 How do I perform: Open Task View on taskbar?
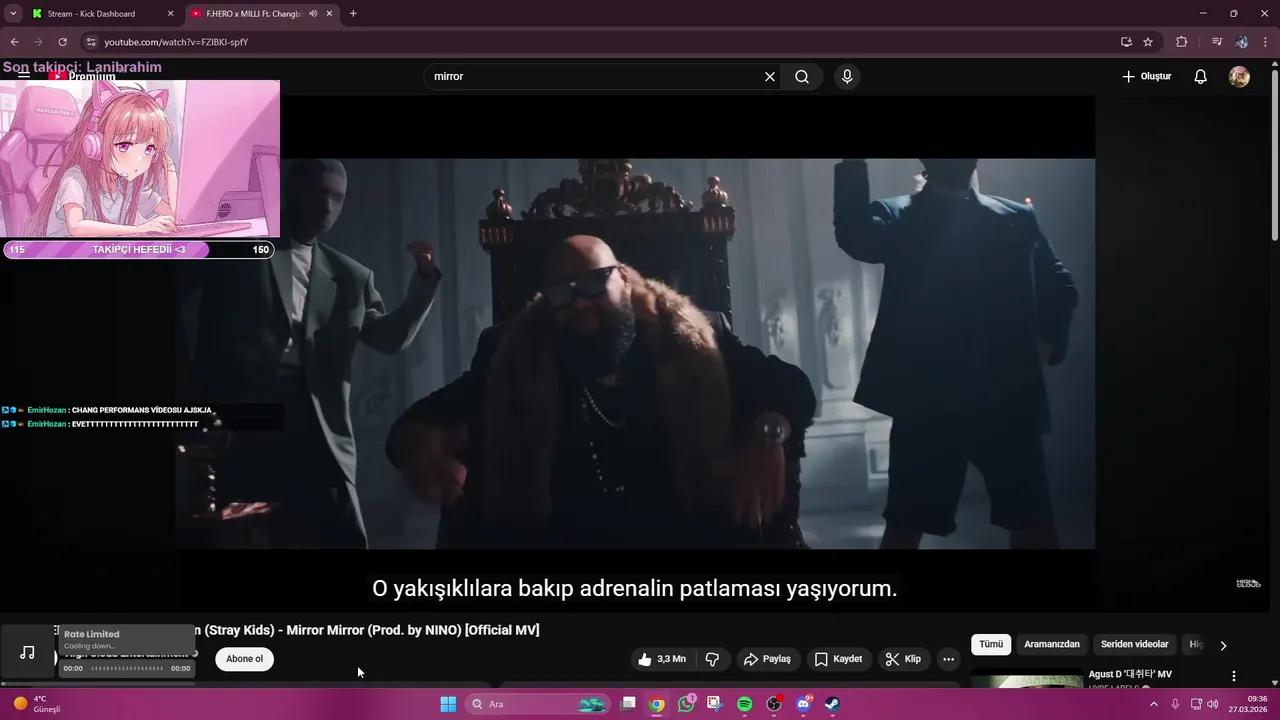(628, 704)
